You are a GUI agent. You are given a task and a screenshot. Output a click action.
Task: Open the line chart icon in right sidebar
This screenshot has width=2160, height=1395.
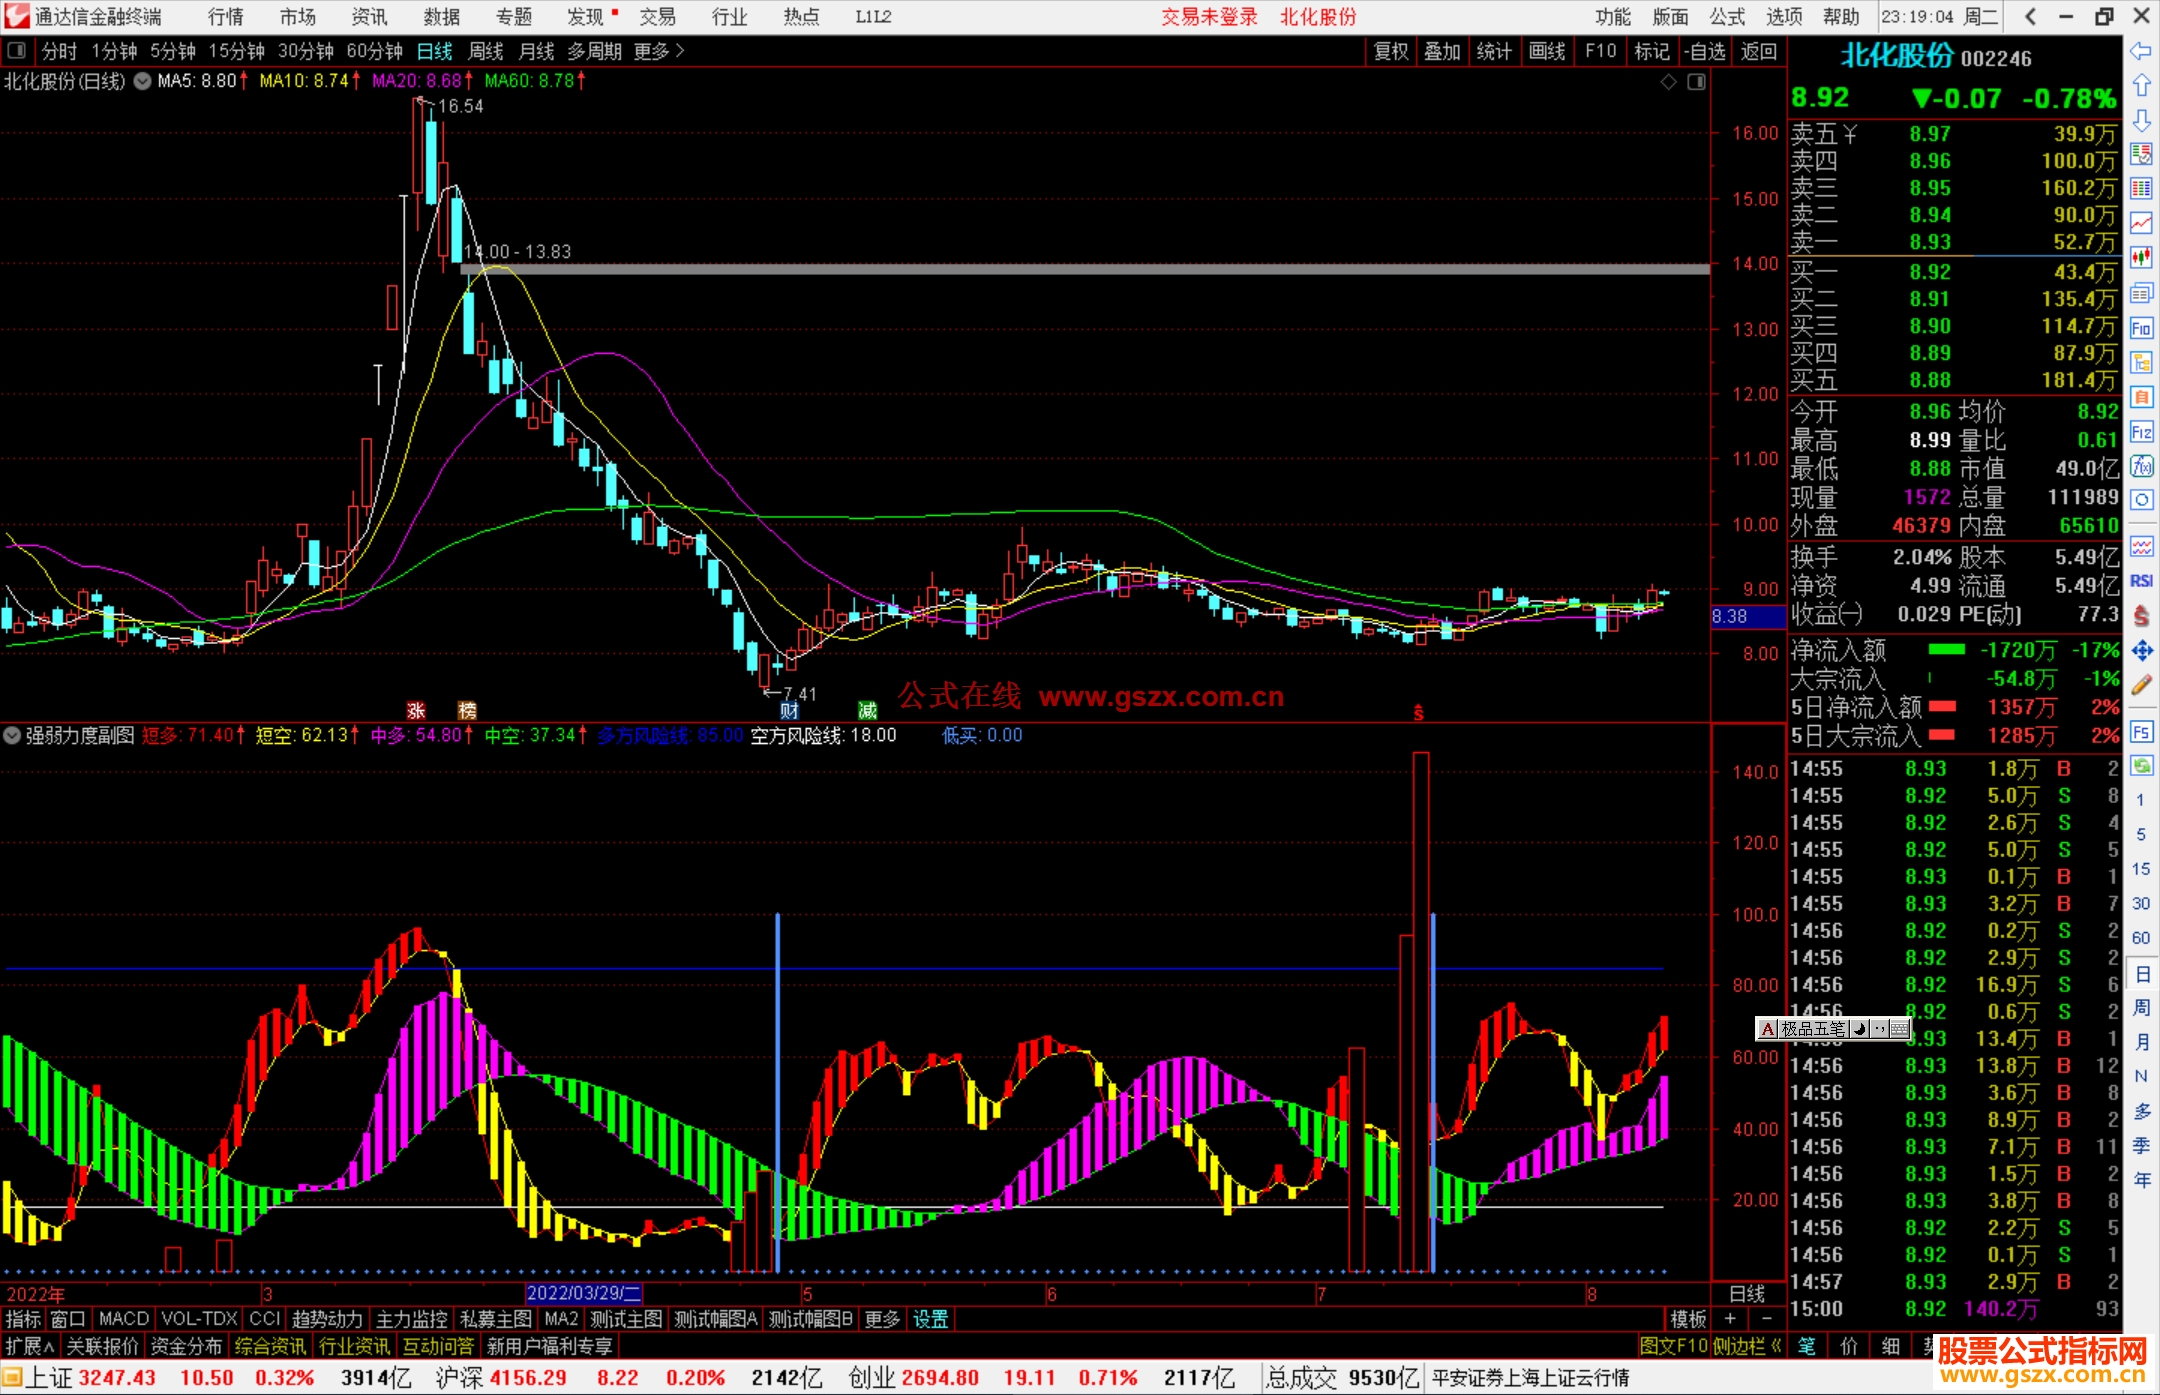pos(2141,223)
